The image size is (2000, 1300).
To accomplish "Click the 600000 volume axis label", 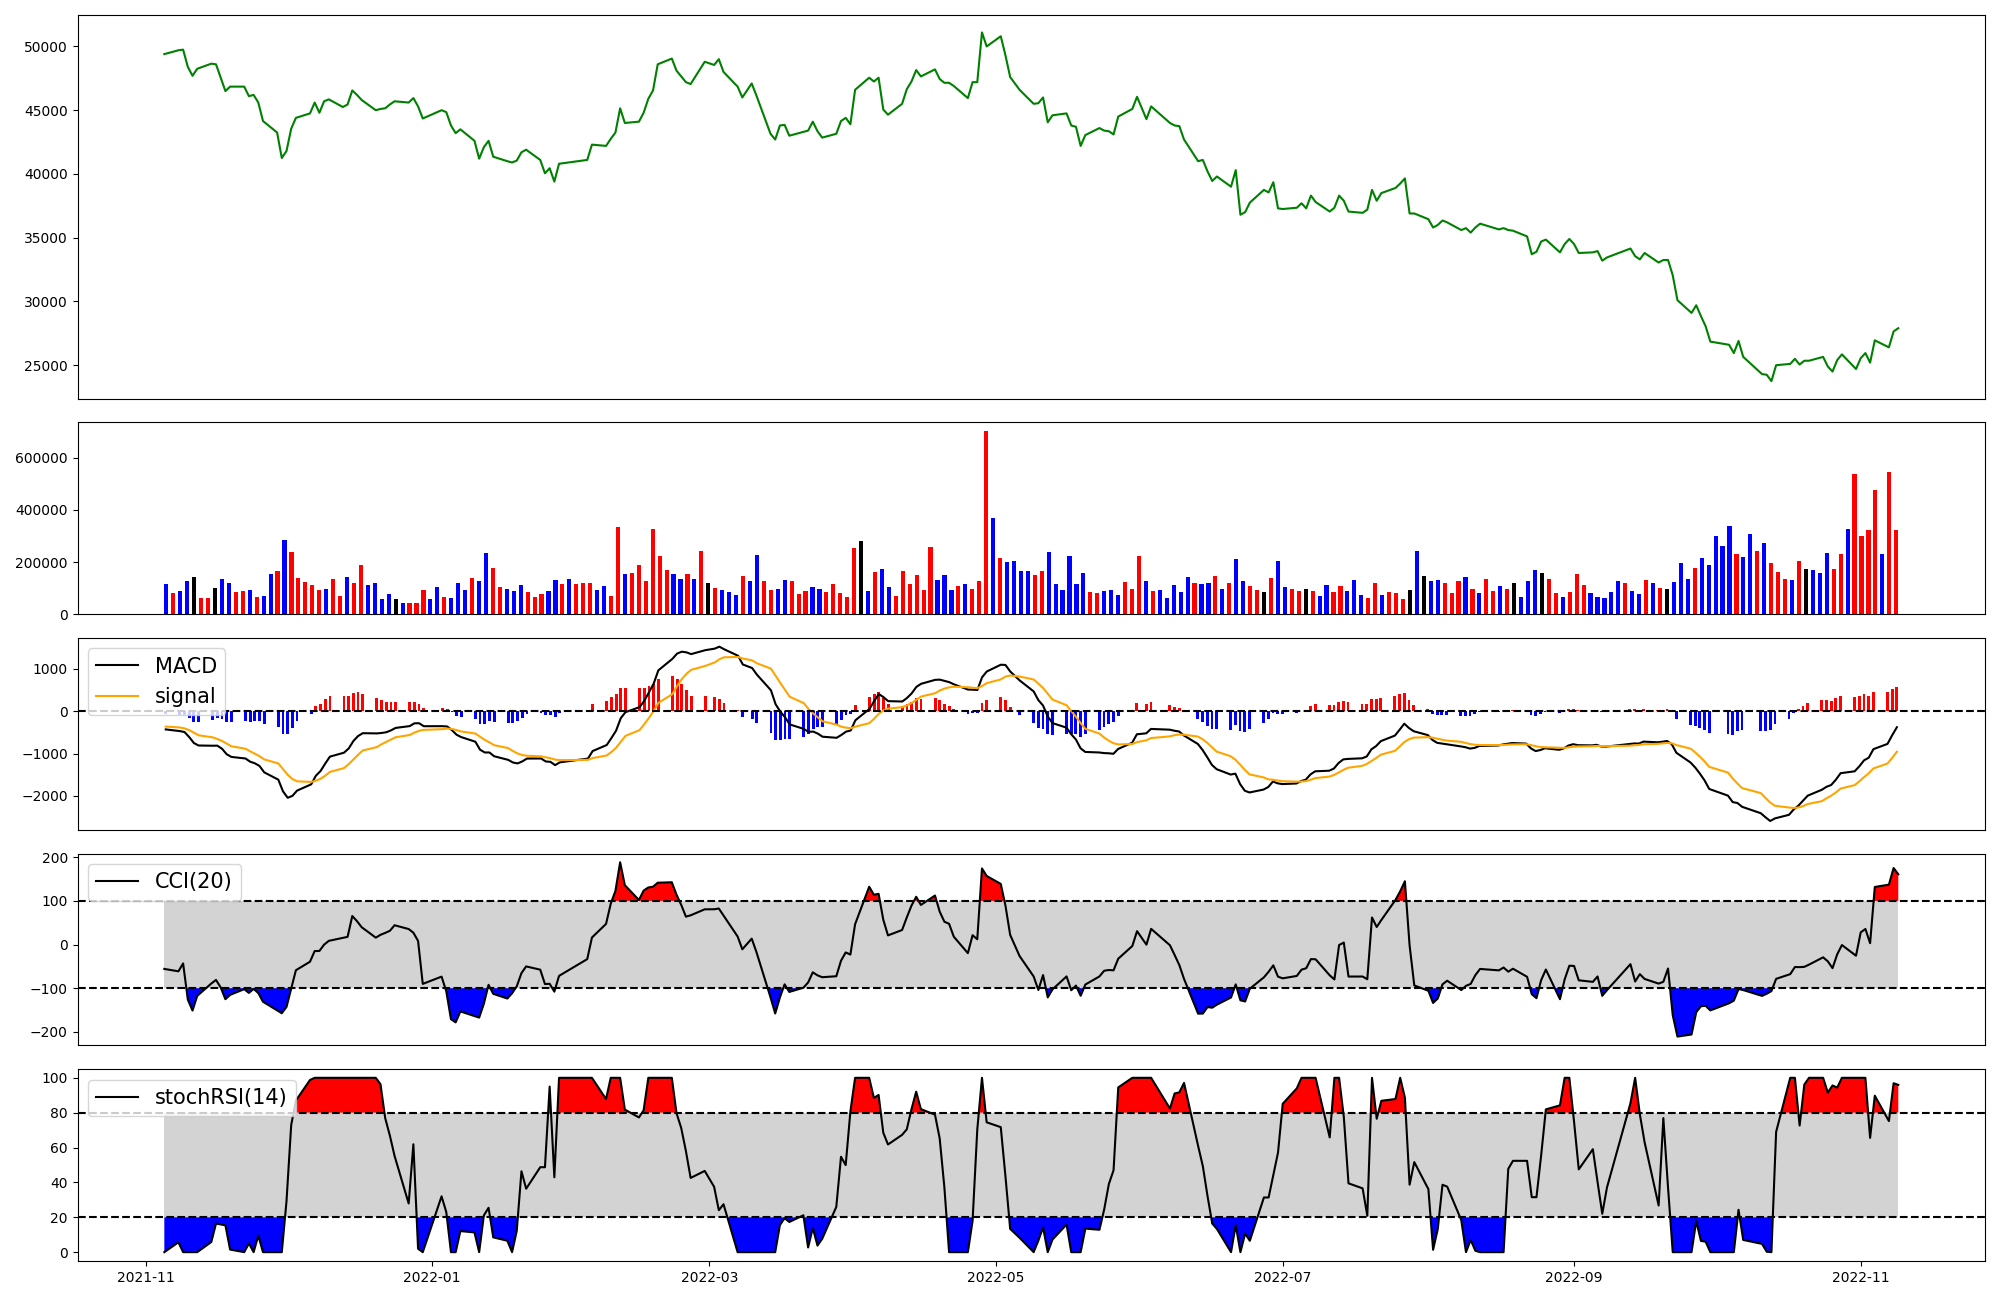I will (x=41, y=459).
